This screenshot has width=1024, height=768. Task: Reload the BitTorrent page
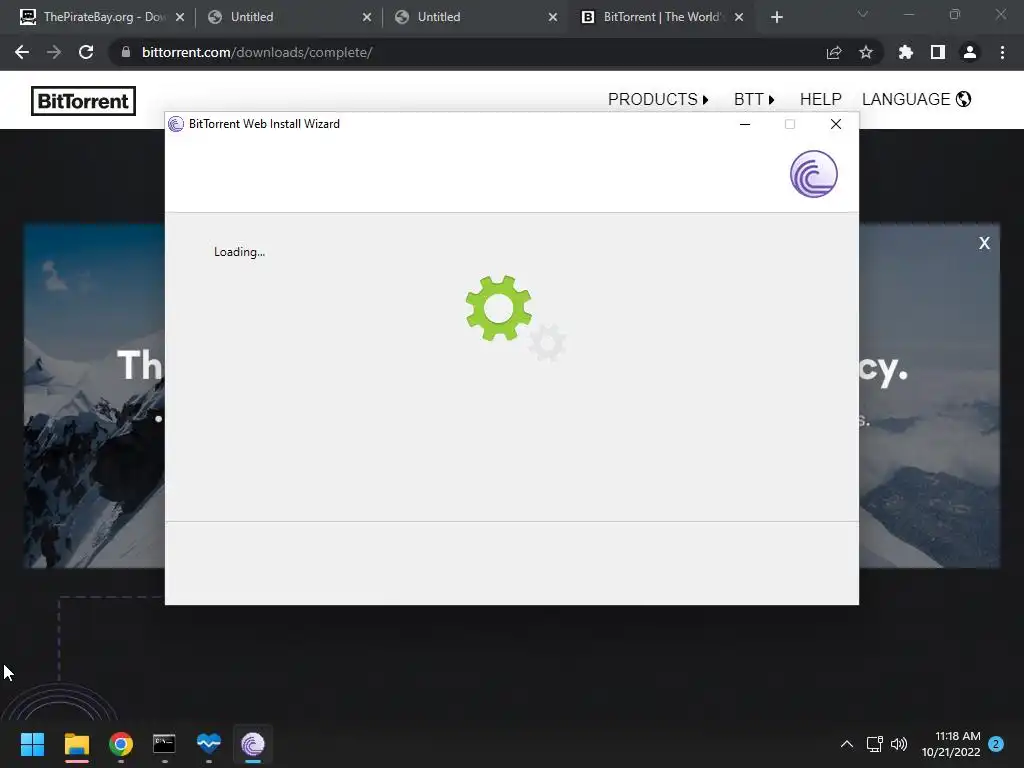click(x=86, y=52)
